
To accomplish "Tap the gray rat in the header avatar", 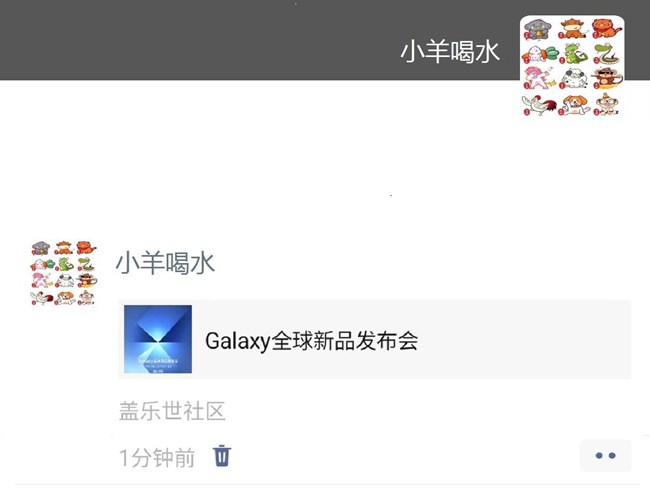I will coord(538,29).
